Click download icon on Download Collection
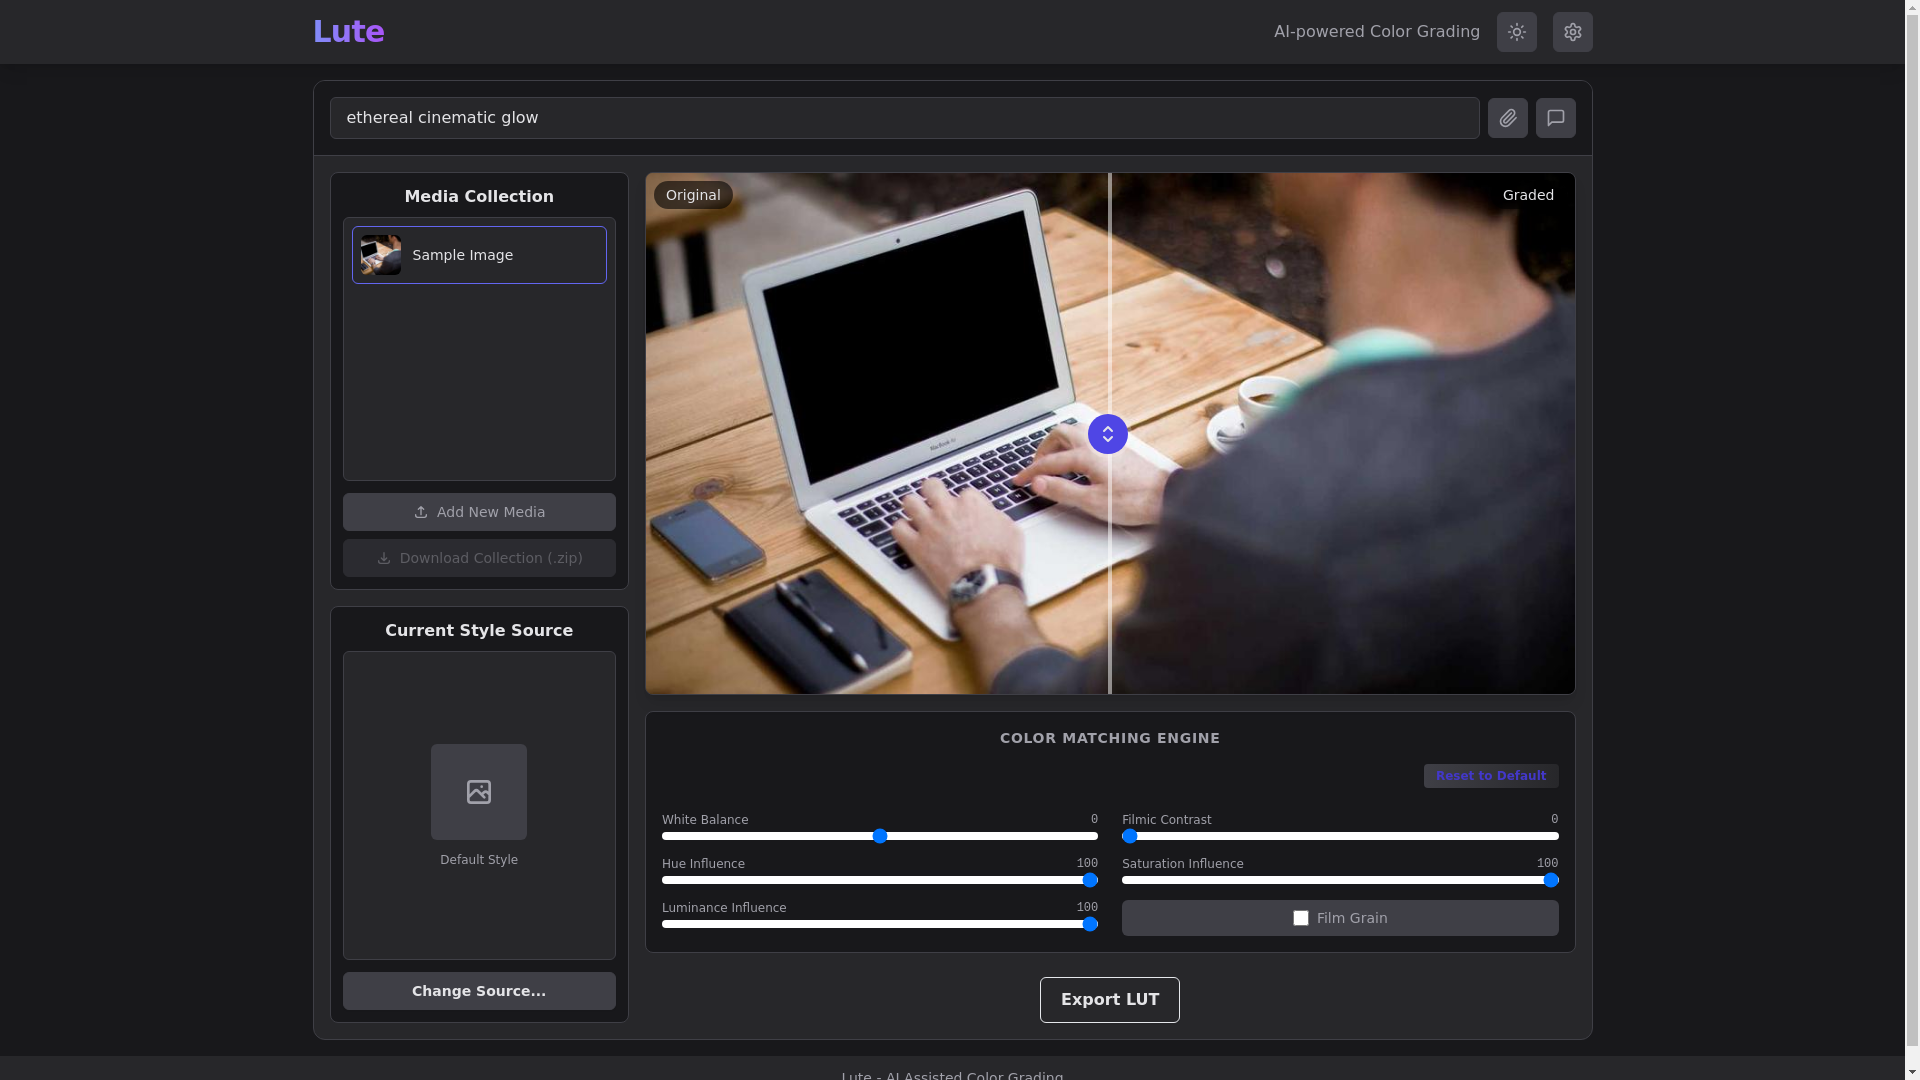Screen dimensions: 1920x1080 (x=384, y=558)
